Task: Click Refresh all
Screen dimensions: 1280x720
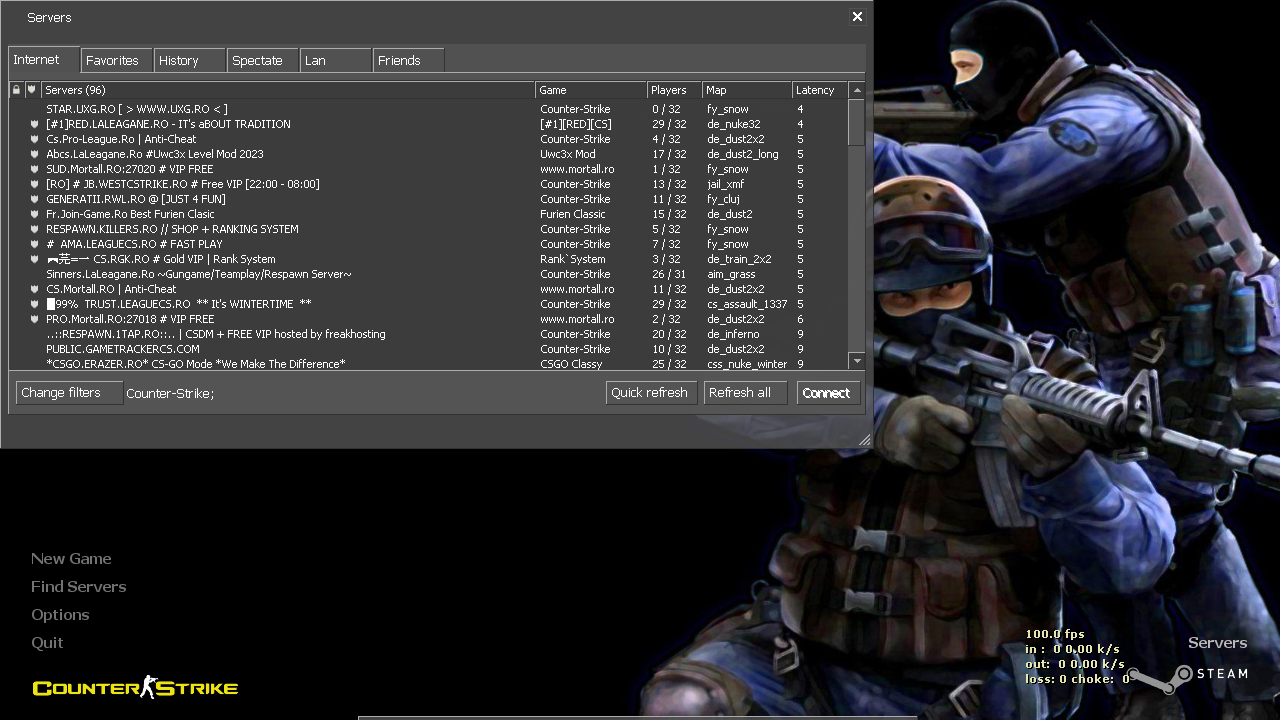Action: coord(744,392)
